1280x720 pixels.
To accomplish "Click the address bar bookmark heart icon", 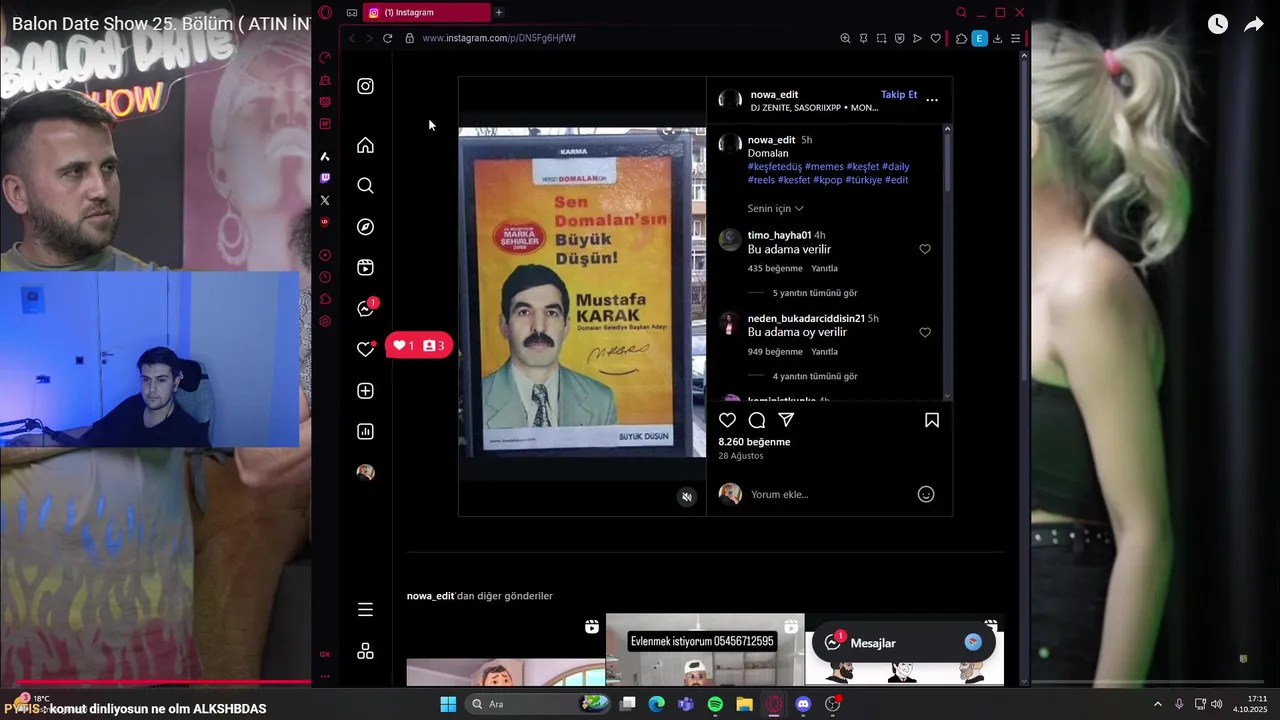I will 935,38.
